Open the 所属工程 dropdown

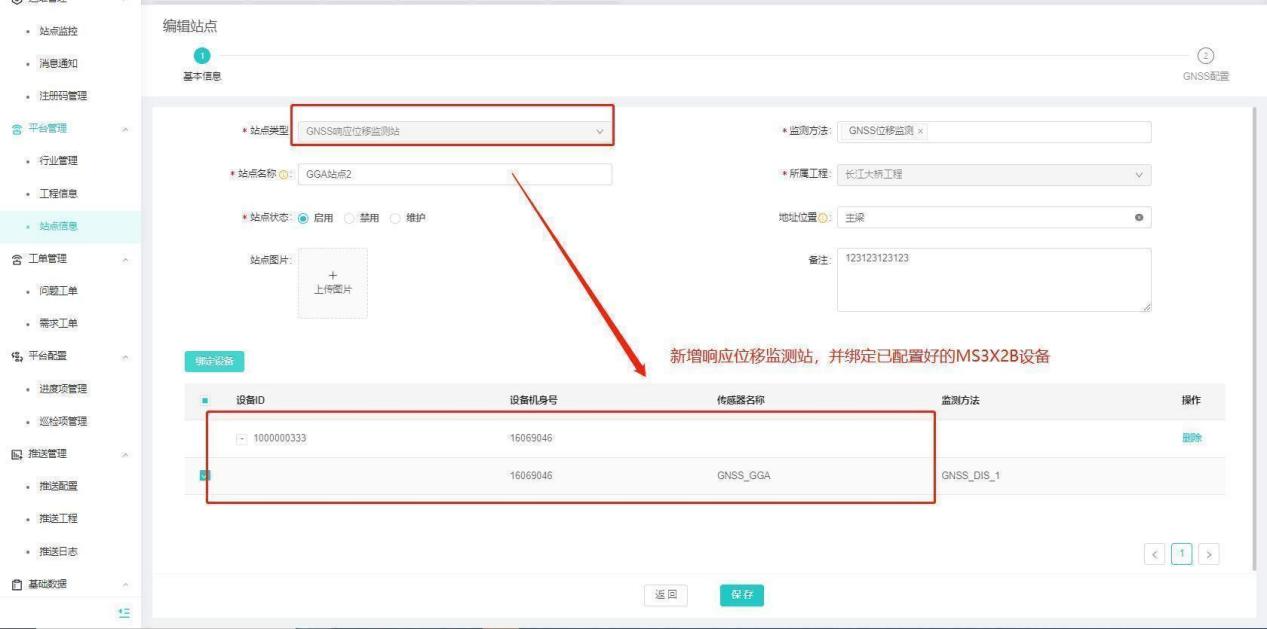(993, 174)
